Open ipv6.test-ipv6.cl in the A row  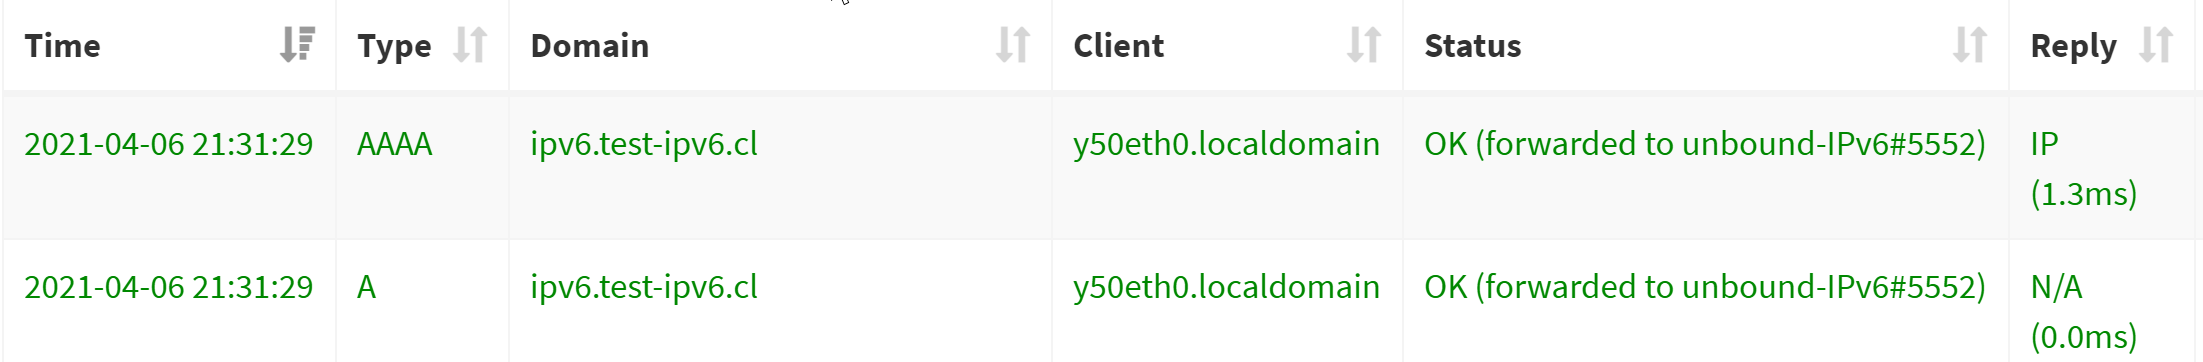pos(644,287)
